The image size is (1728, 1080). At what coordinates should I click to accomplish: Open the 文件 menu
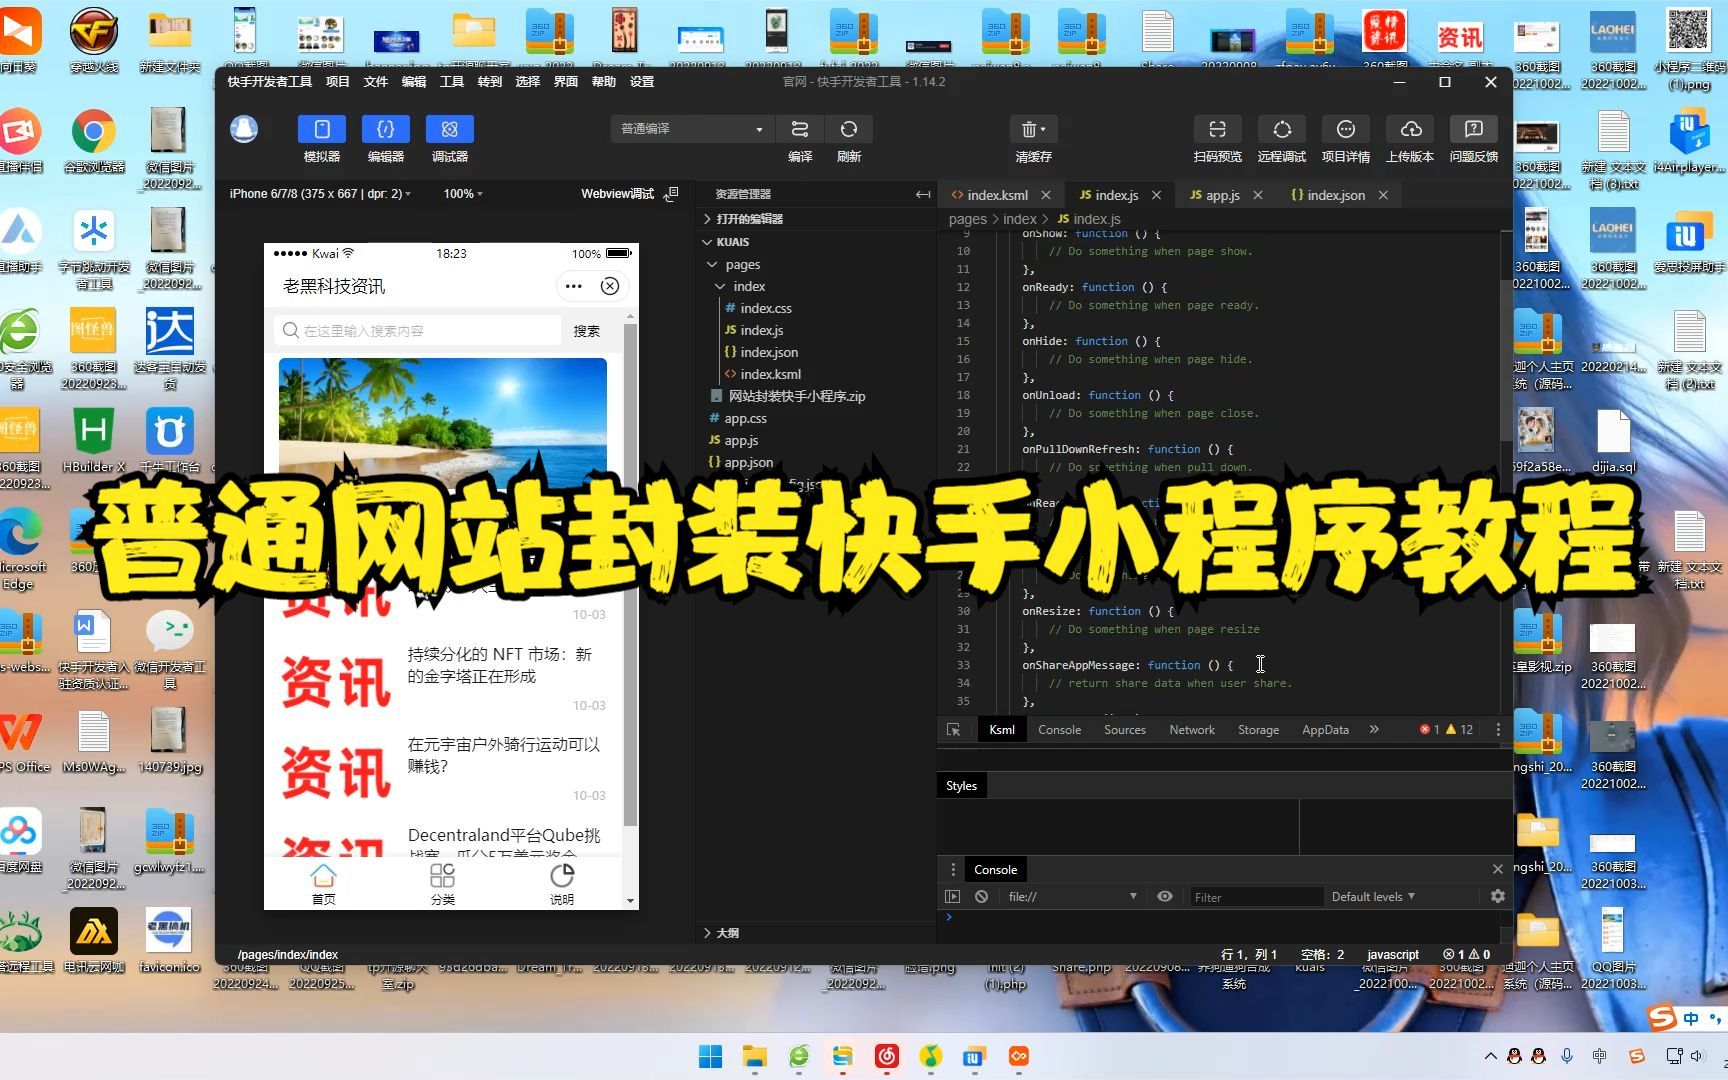click(x=376, y=82)
